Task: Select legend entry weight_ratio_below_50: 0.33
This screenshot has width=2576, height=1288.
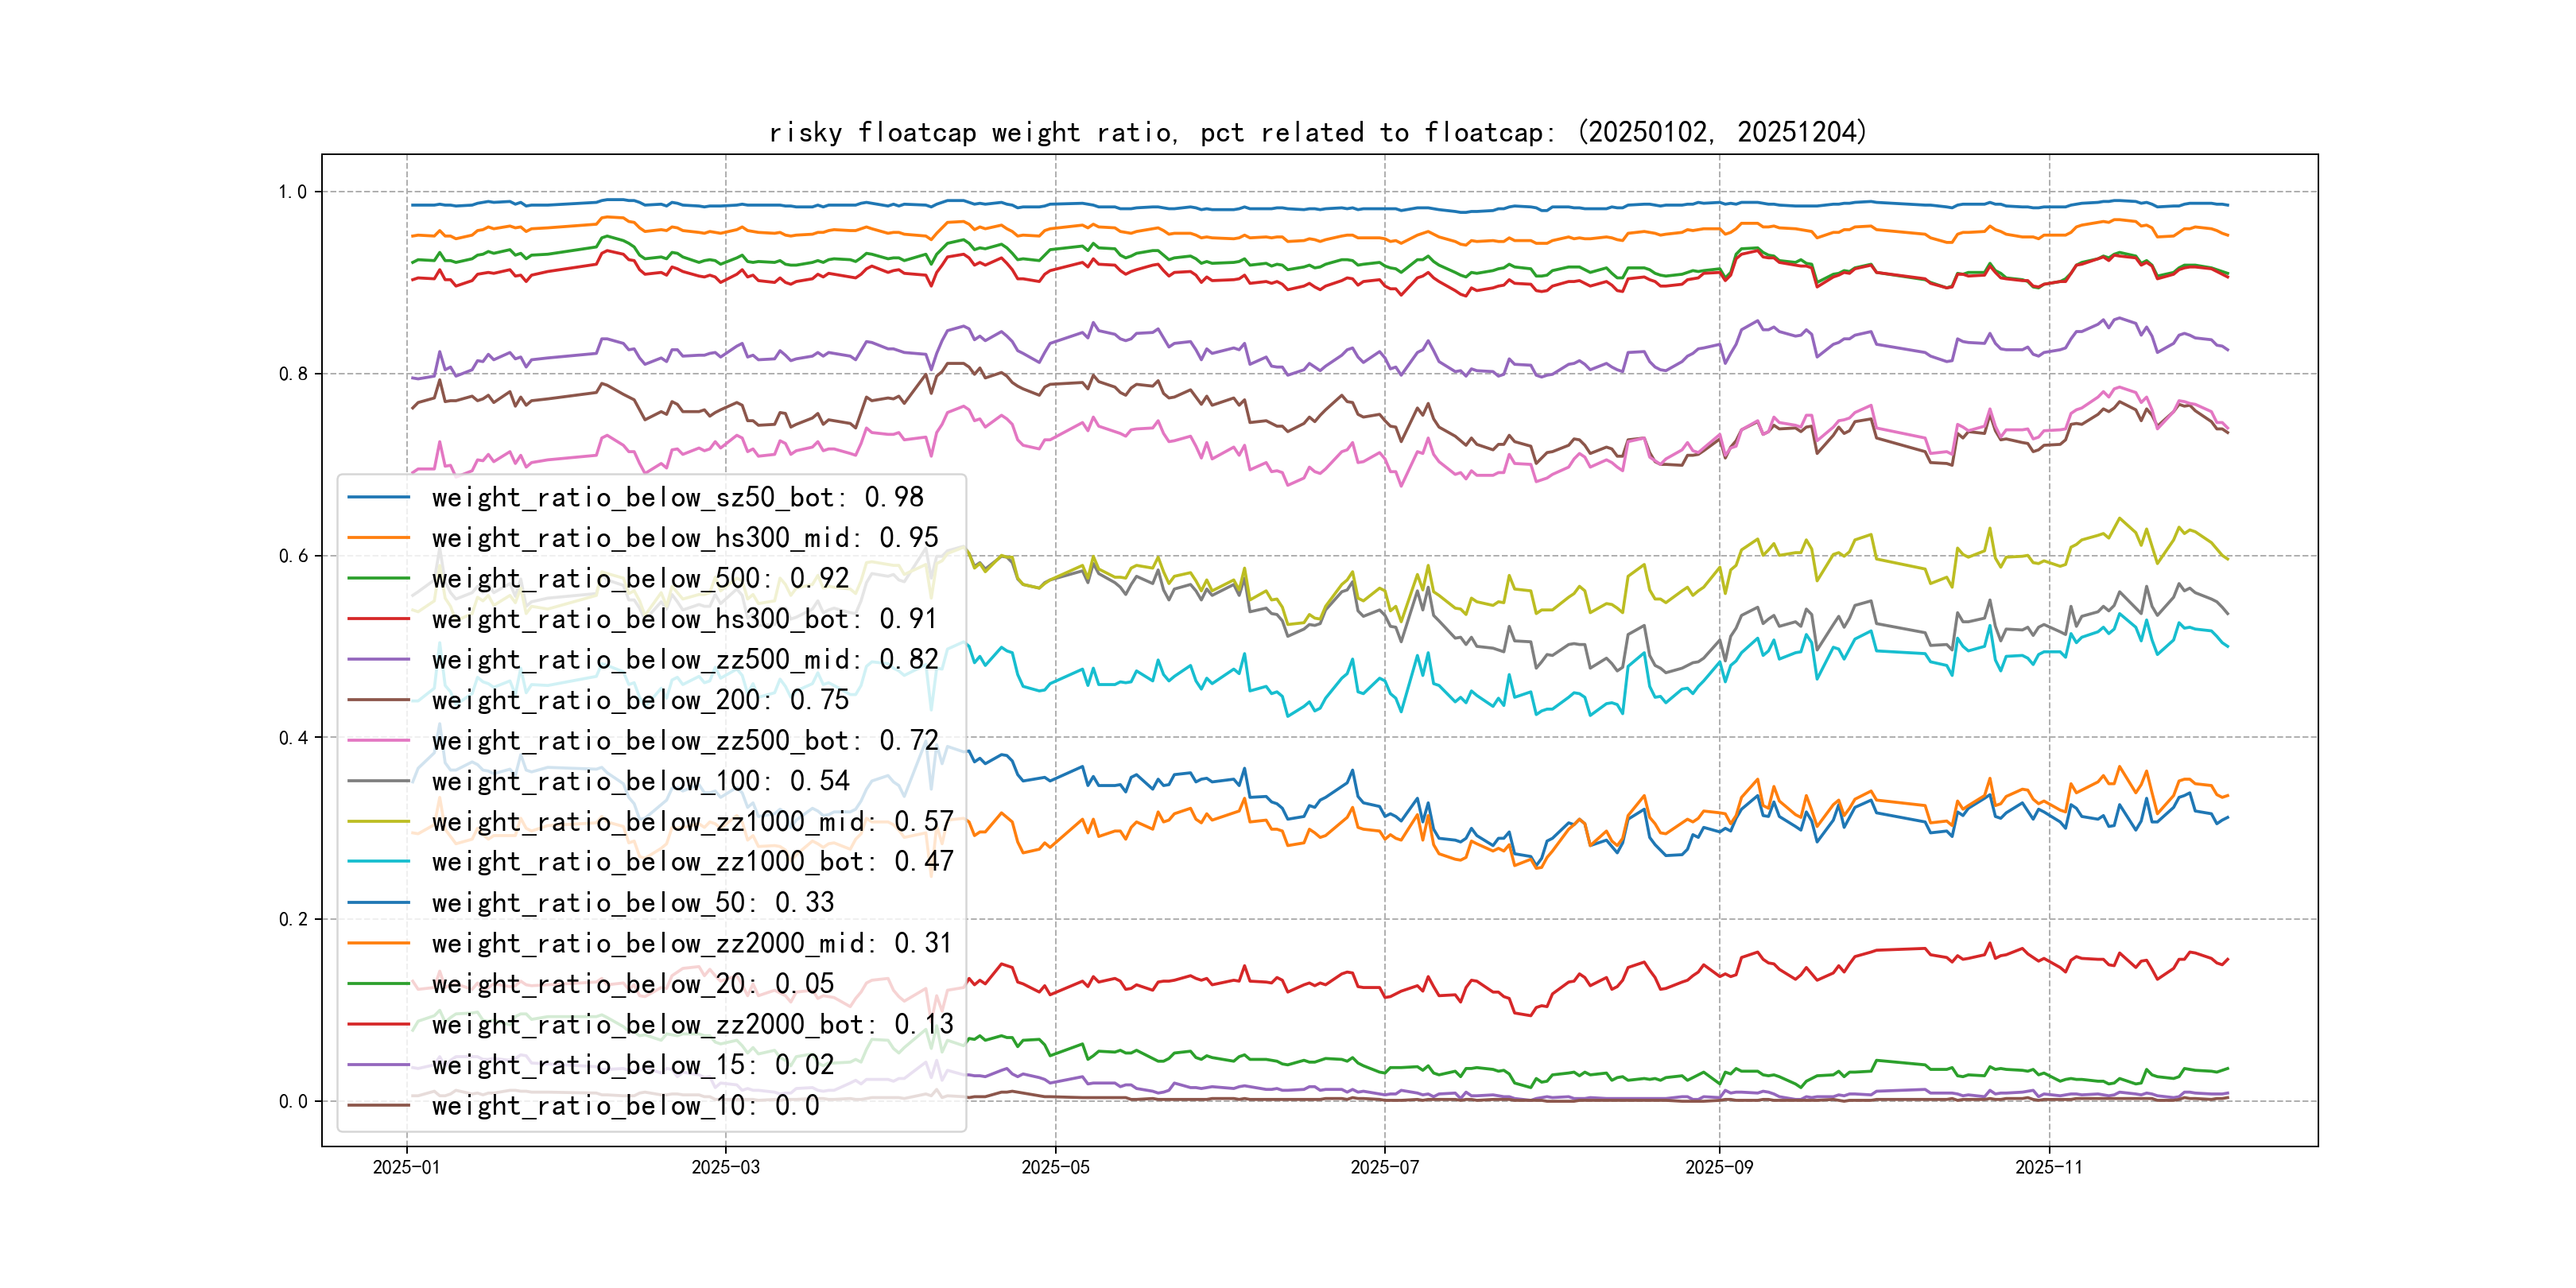Action: (632, 903)
